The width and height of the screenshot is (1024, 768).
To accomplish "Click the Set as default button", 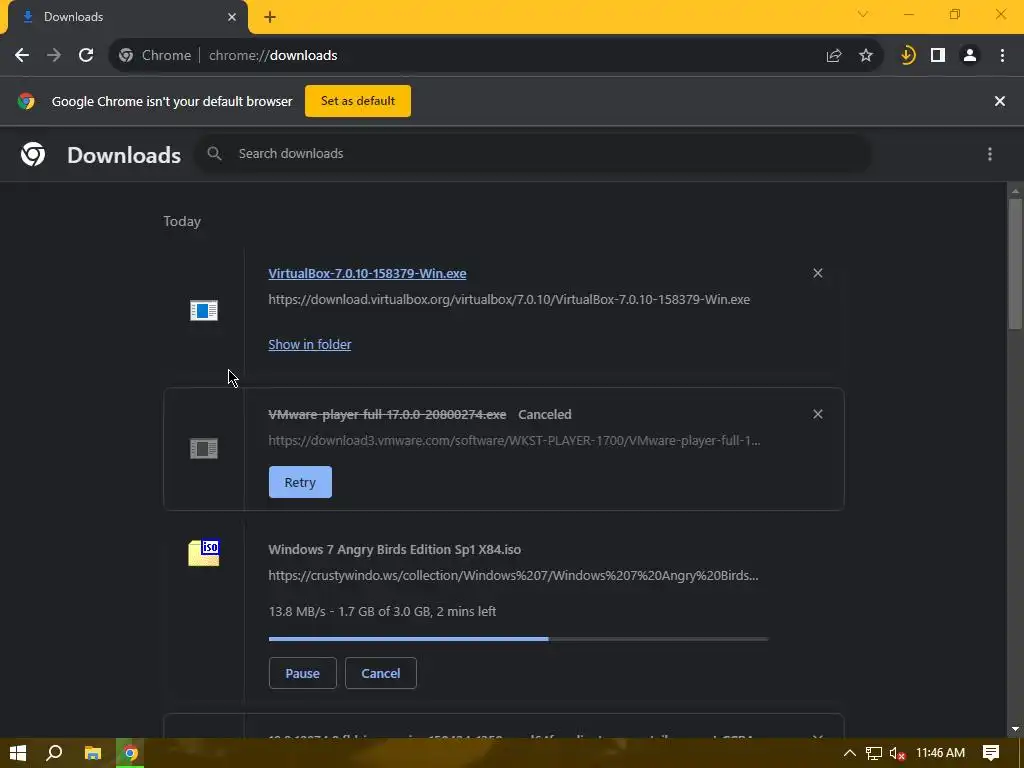I will click(x=358, y=101).
